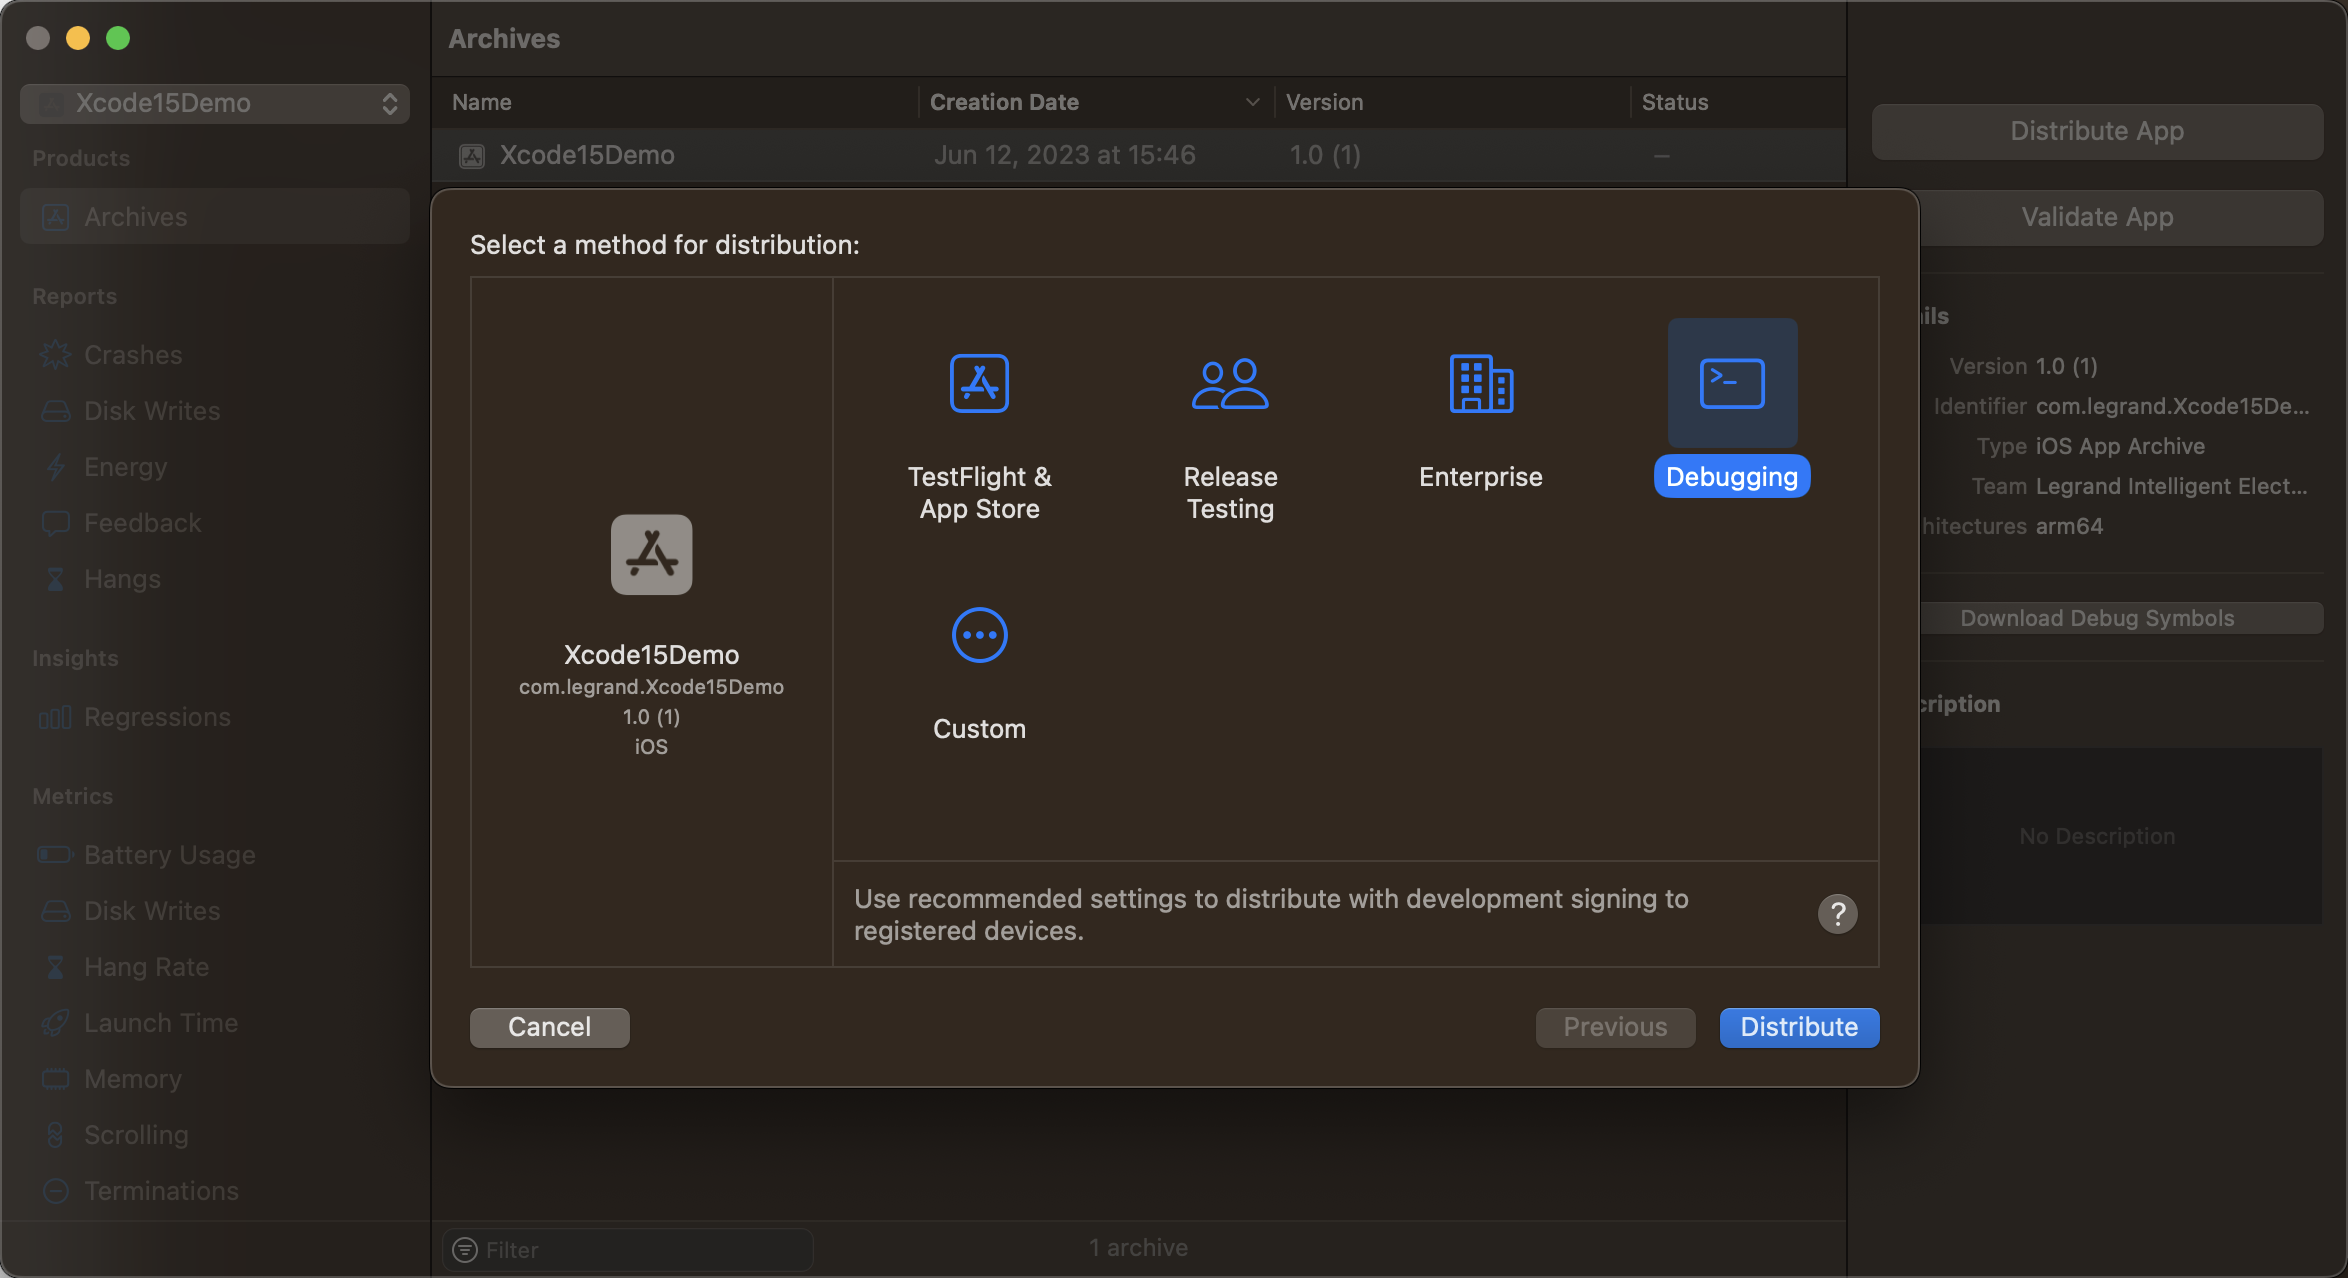This screenshot has width=2348, height=1278.
Task: Select Custom distribution ellipsis icon
Action: 979,635
